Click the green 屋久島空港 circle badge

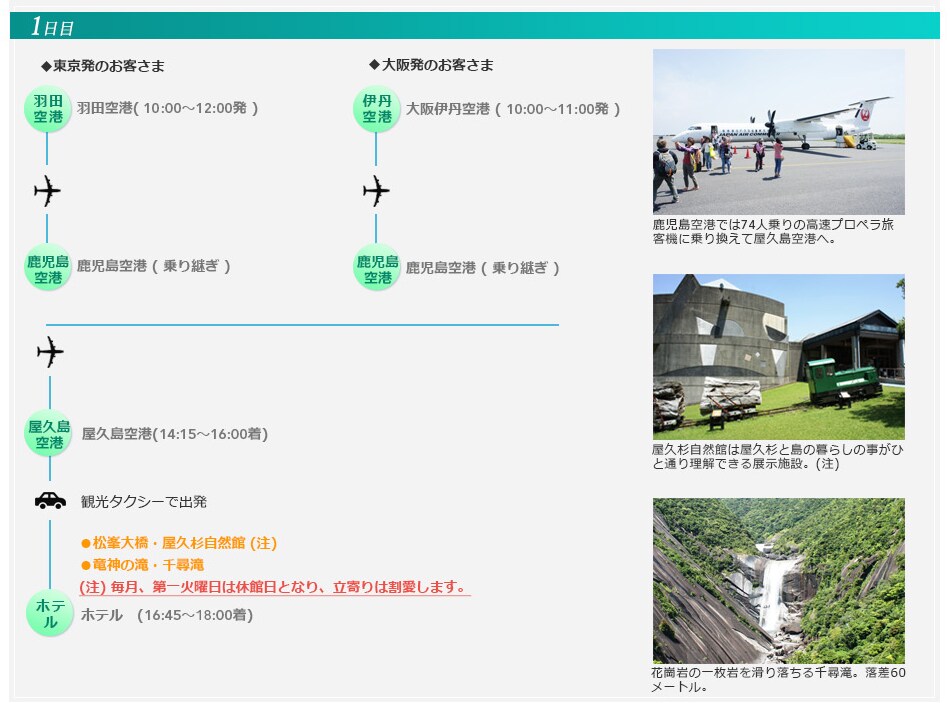pyautogui.click(x=49, y=434)
